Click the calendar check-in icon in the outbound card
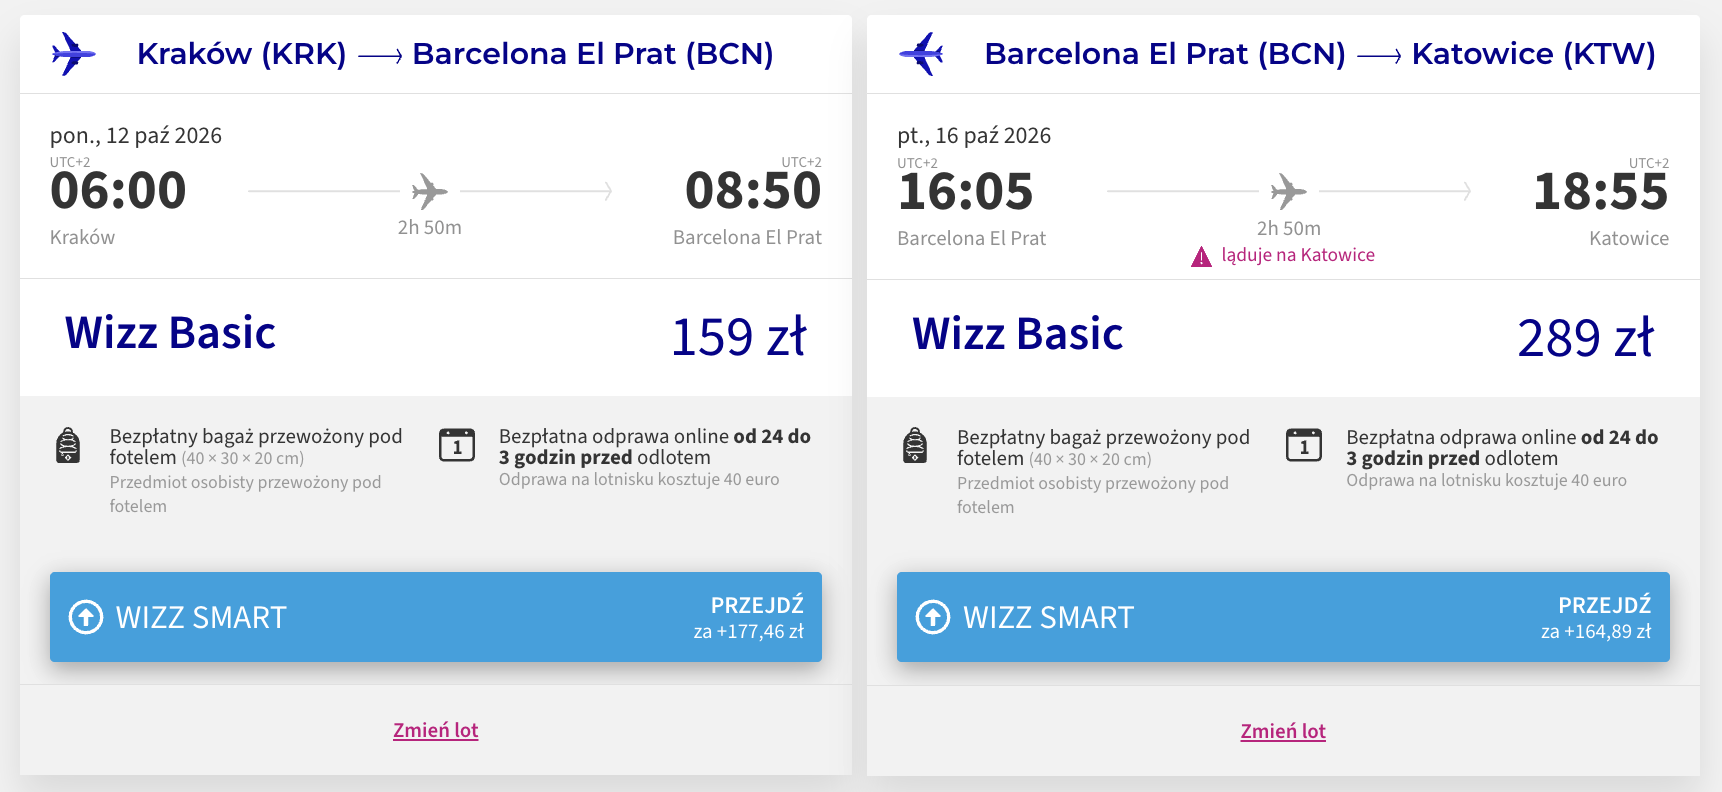Viewport: 1722px width, 792px height. coord(457,445)
